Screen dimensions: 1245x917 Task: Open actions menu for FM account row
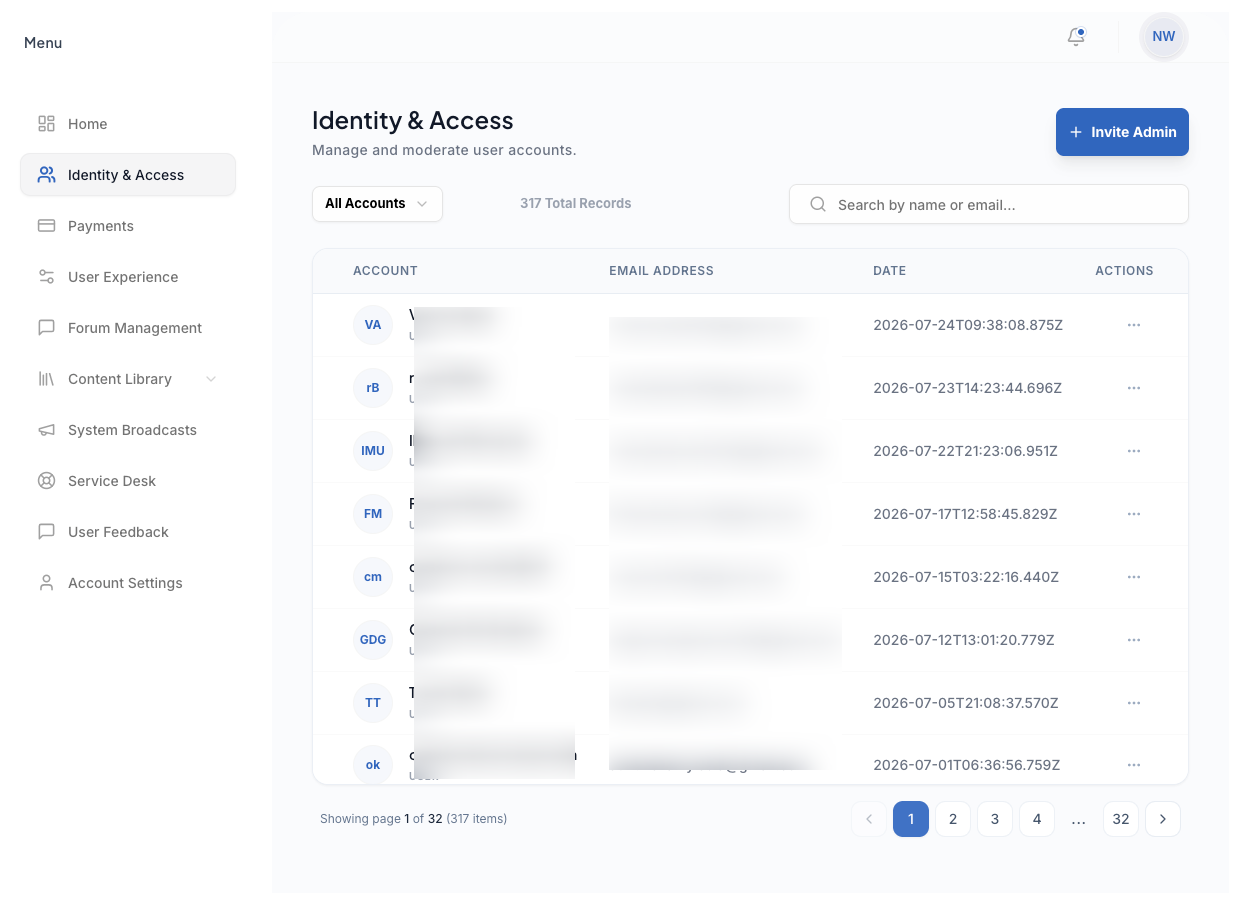pos(1134,514)
